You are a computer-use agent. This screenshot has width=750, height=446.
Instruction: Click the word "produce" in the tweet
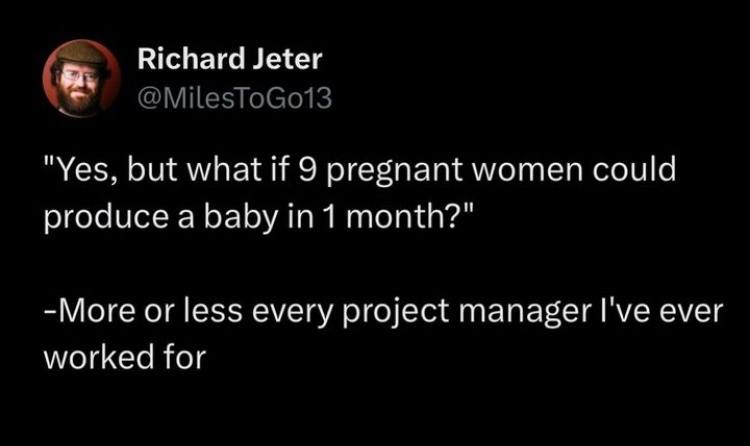(x=104, y=218)
